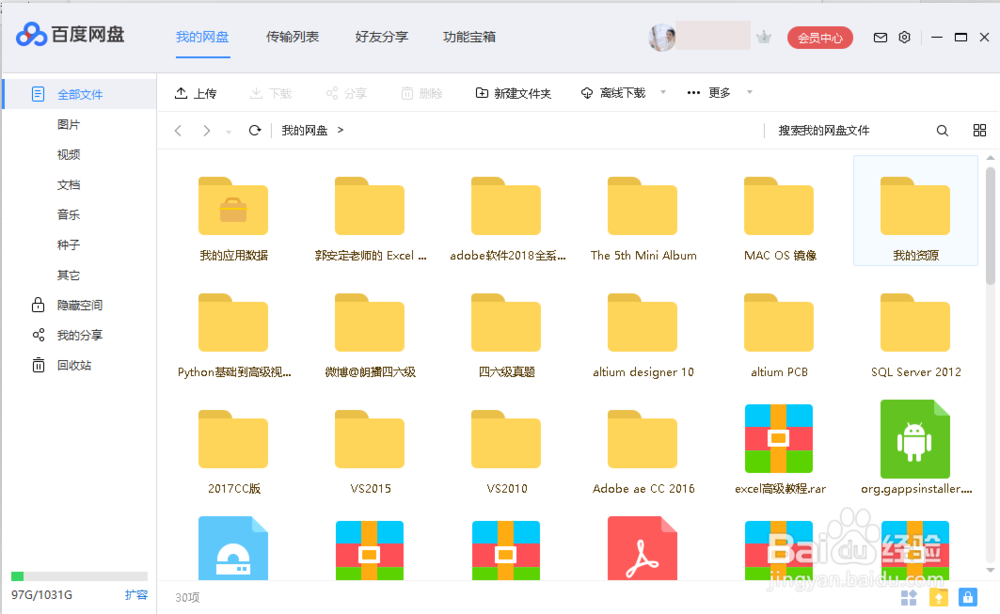Show 种子 category files

[68, 245]
